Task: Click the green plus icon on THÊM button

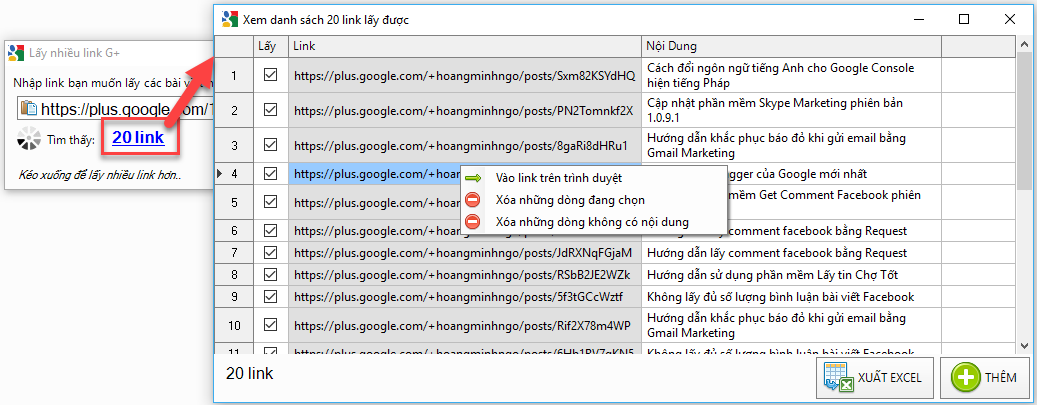Action: point(966,378)
